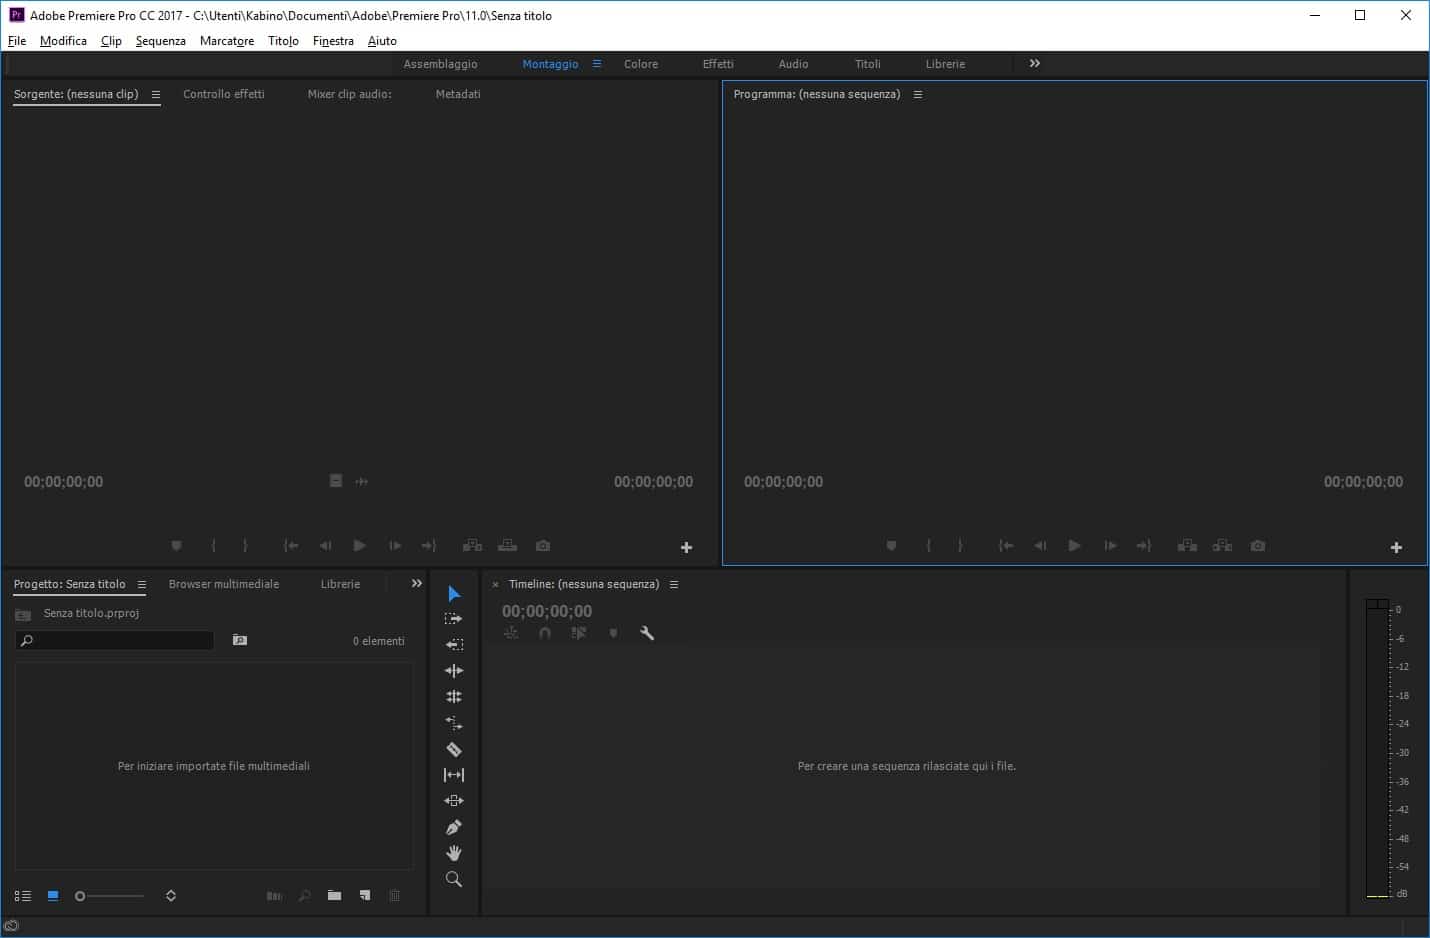Viewport: 1430px width, 938px height.
Task: Toggle nest sequence insert button in Timeline
Action: click(x=511, y=633)
